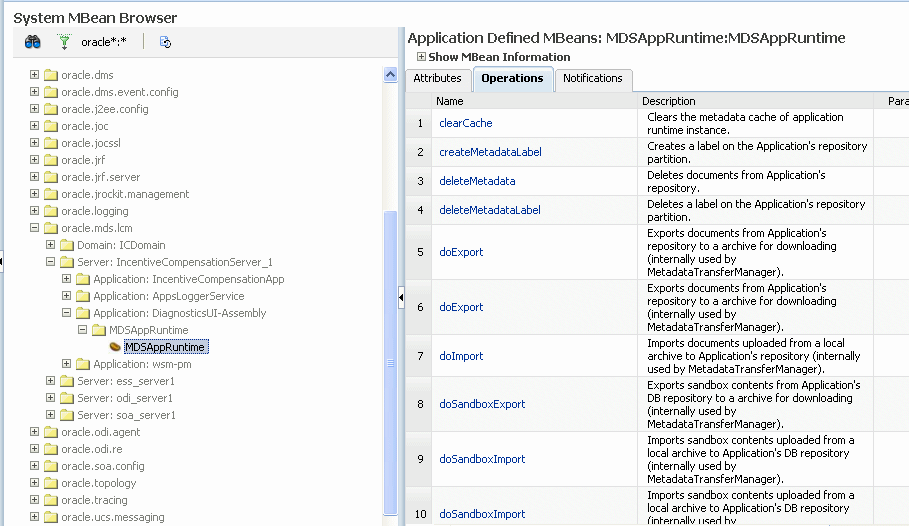
Task: Click the binoculars find icon
Action: (x=32, y=42)
